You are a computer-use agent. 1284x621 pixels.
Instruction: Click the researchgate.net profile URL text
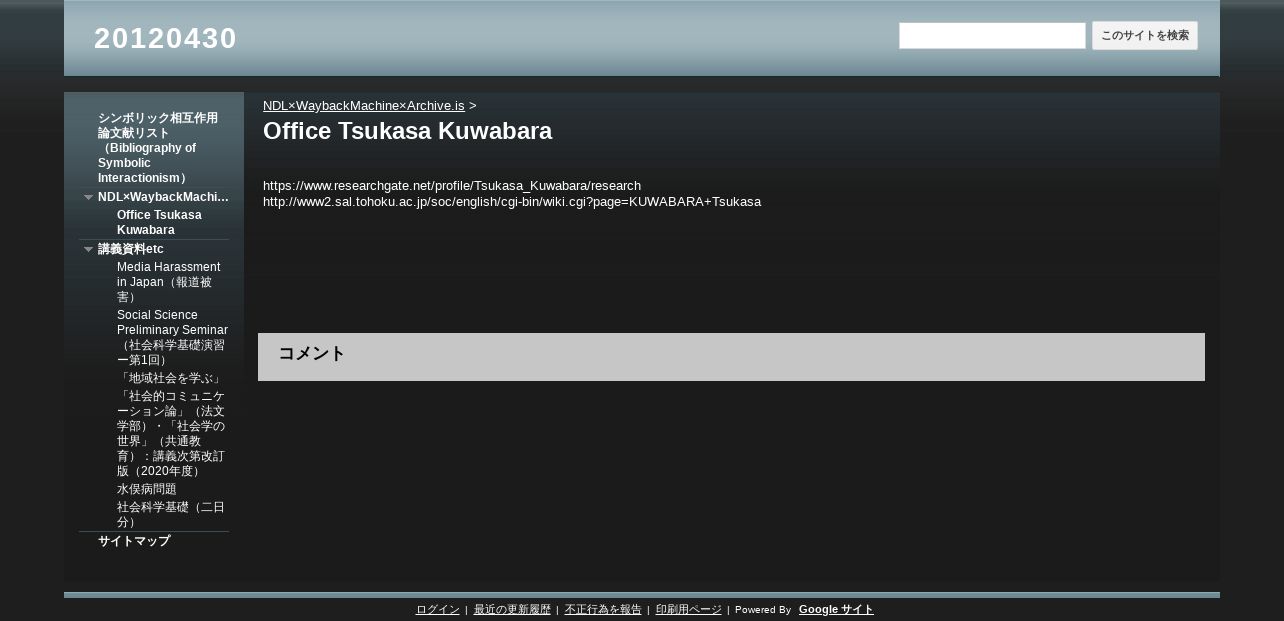pos(452,186)
